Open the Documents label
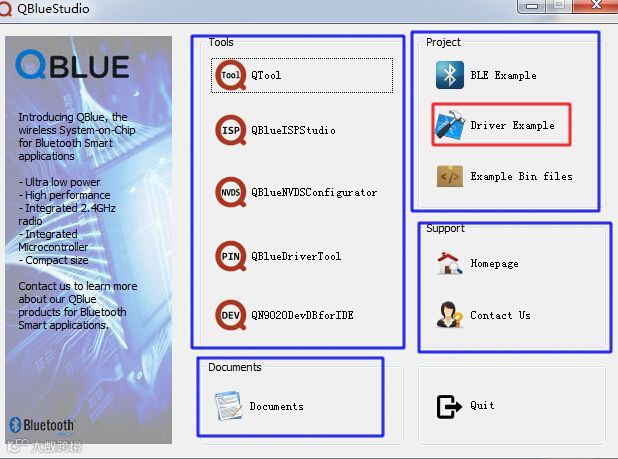This screenshot has width=618, height=459. tap(277, 406)
